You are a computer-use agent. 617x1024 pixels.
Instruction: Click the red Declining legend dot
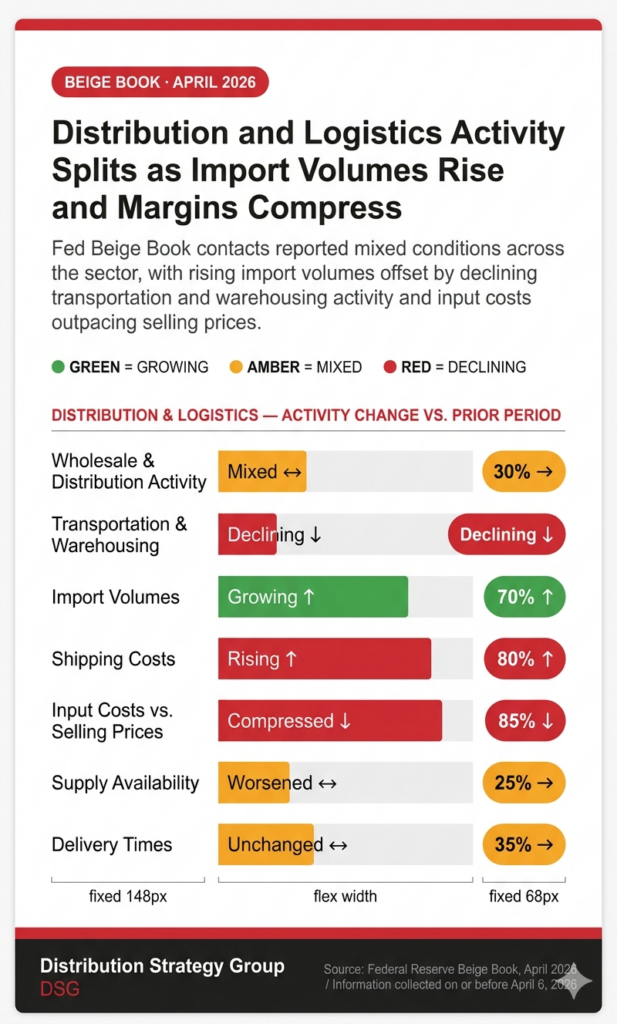coord(389,367)
